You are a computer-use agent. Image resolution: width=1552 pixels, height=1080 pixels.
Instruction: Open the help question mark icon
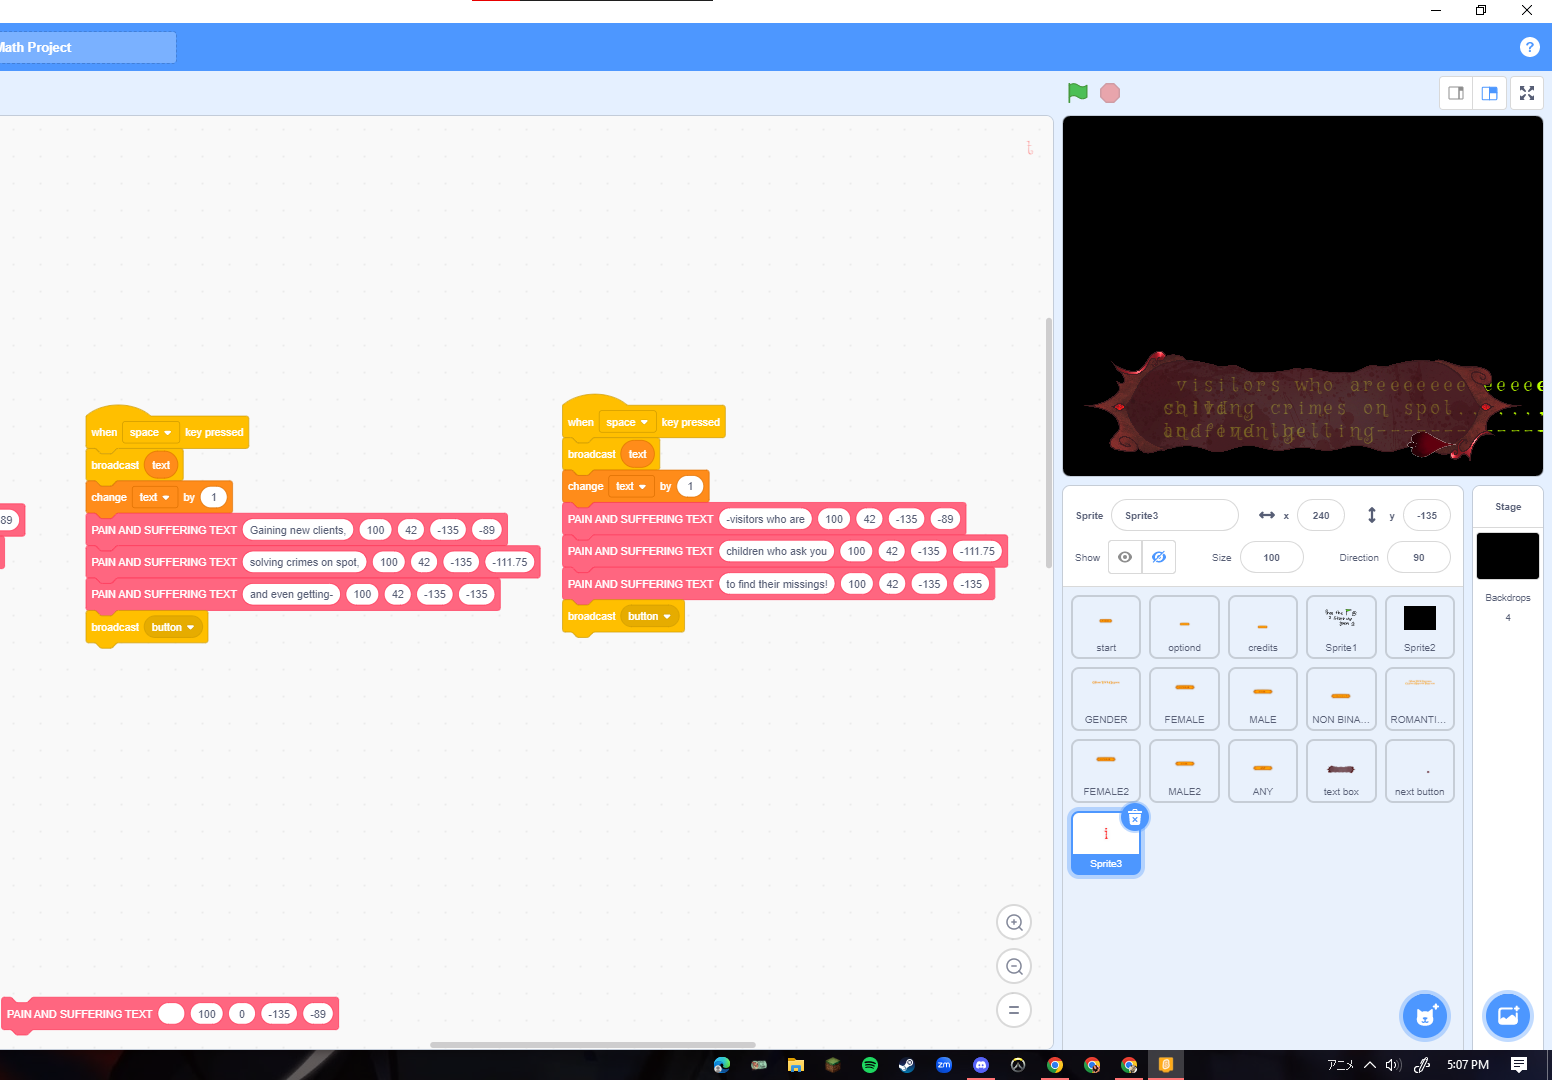coord(1529,47)
